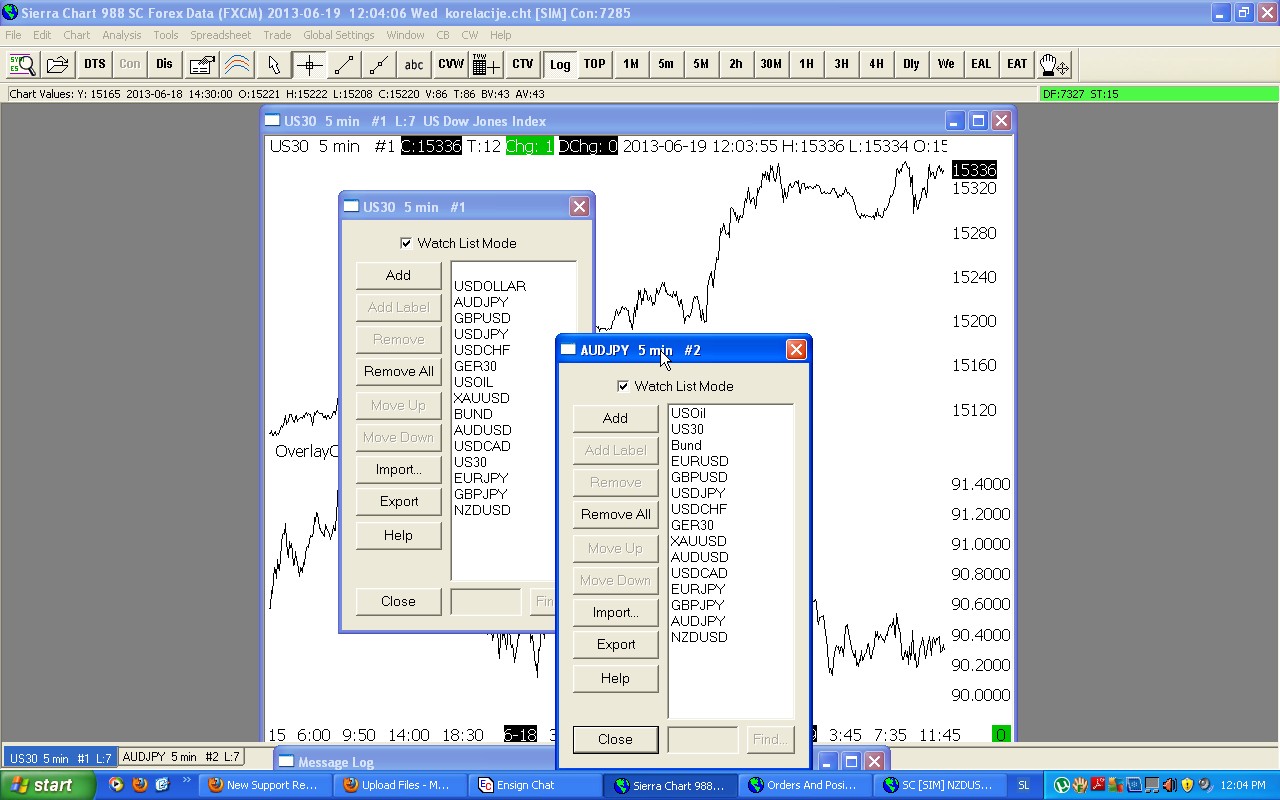Viewport: 1280px width, 800px height.
Task: Select the ray drawing tool
Action: (x=379, y=65)
